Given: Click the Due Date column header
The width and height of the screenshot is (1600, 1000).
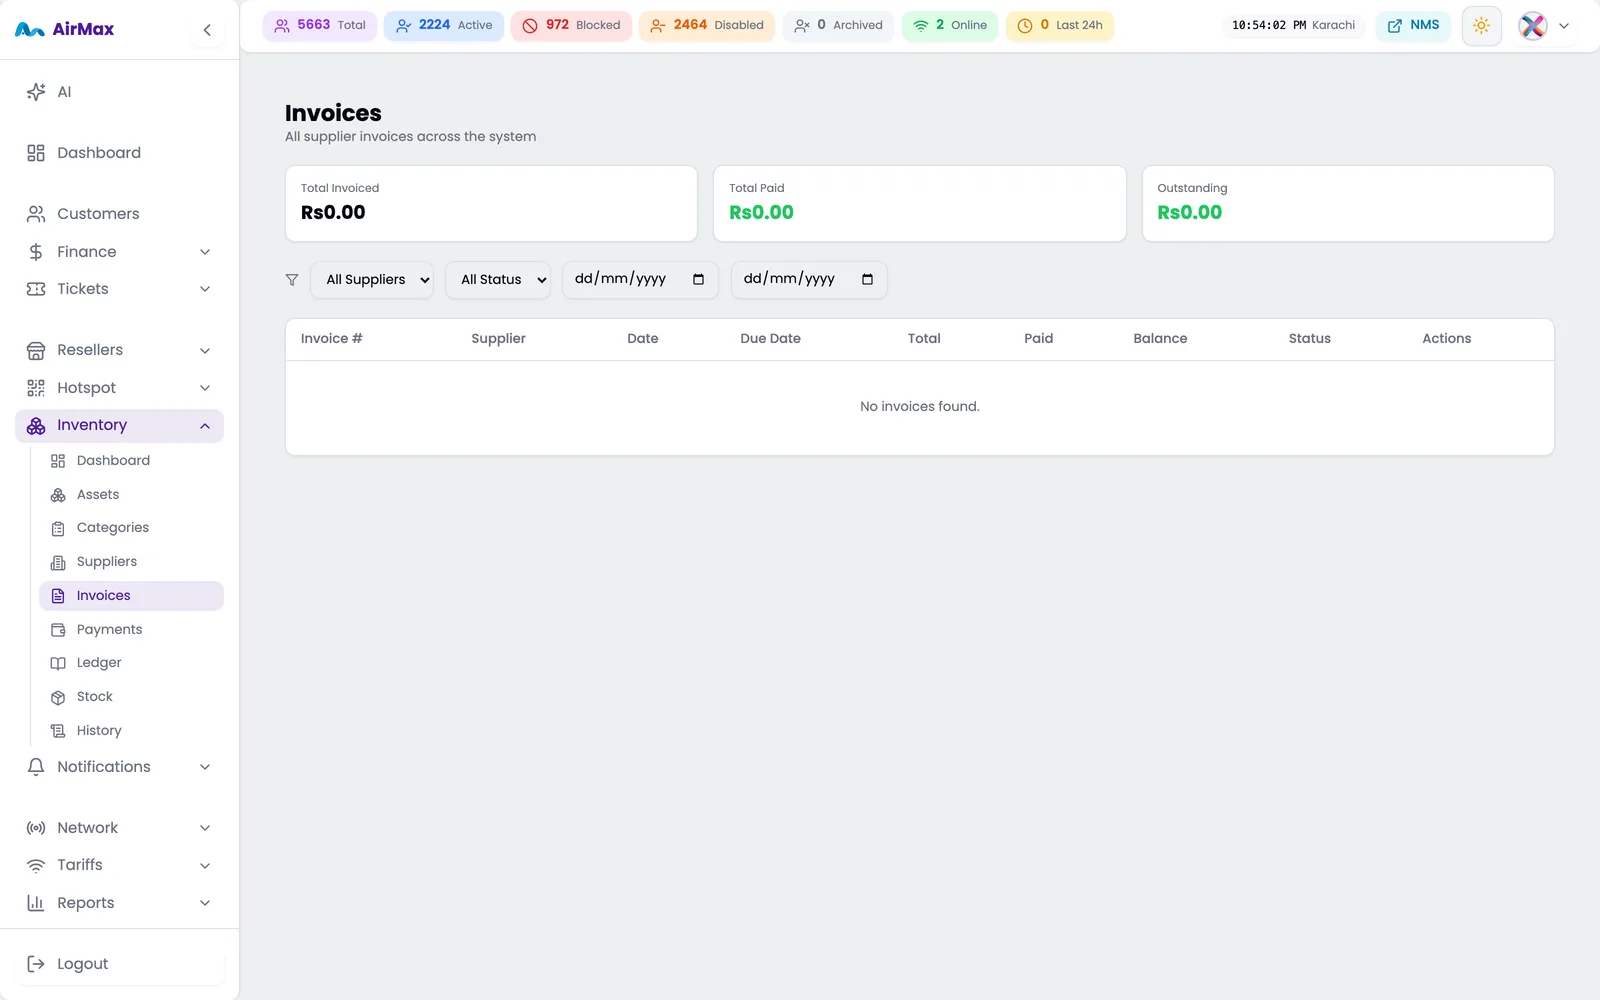Looking at the screenshot, I should 770,339.
